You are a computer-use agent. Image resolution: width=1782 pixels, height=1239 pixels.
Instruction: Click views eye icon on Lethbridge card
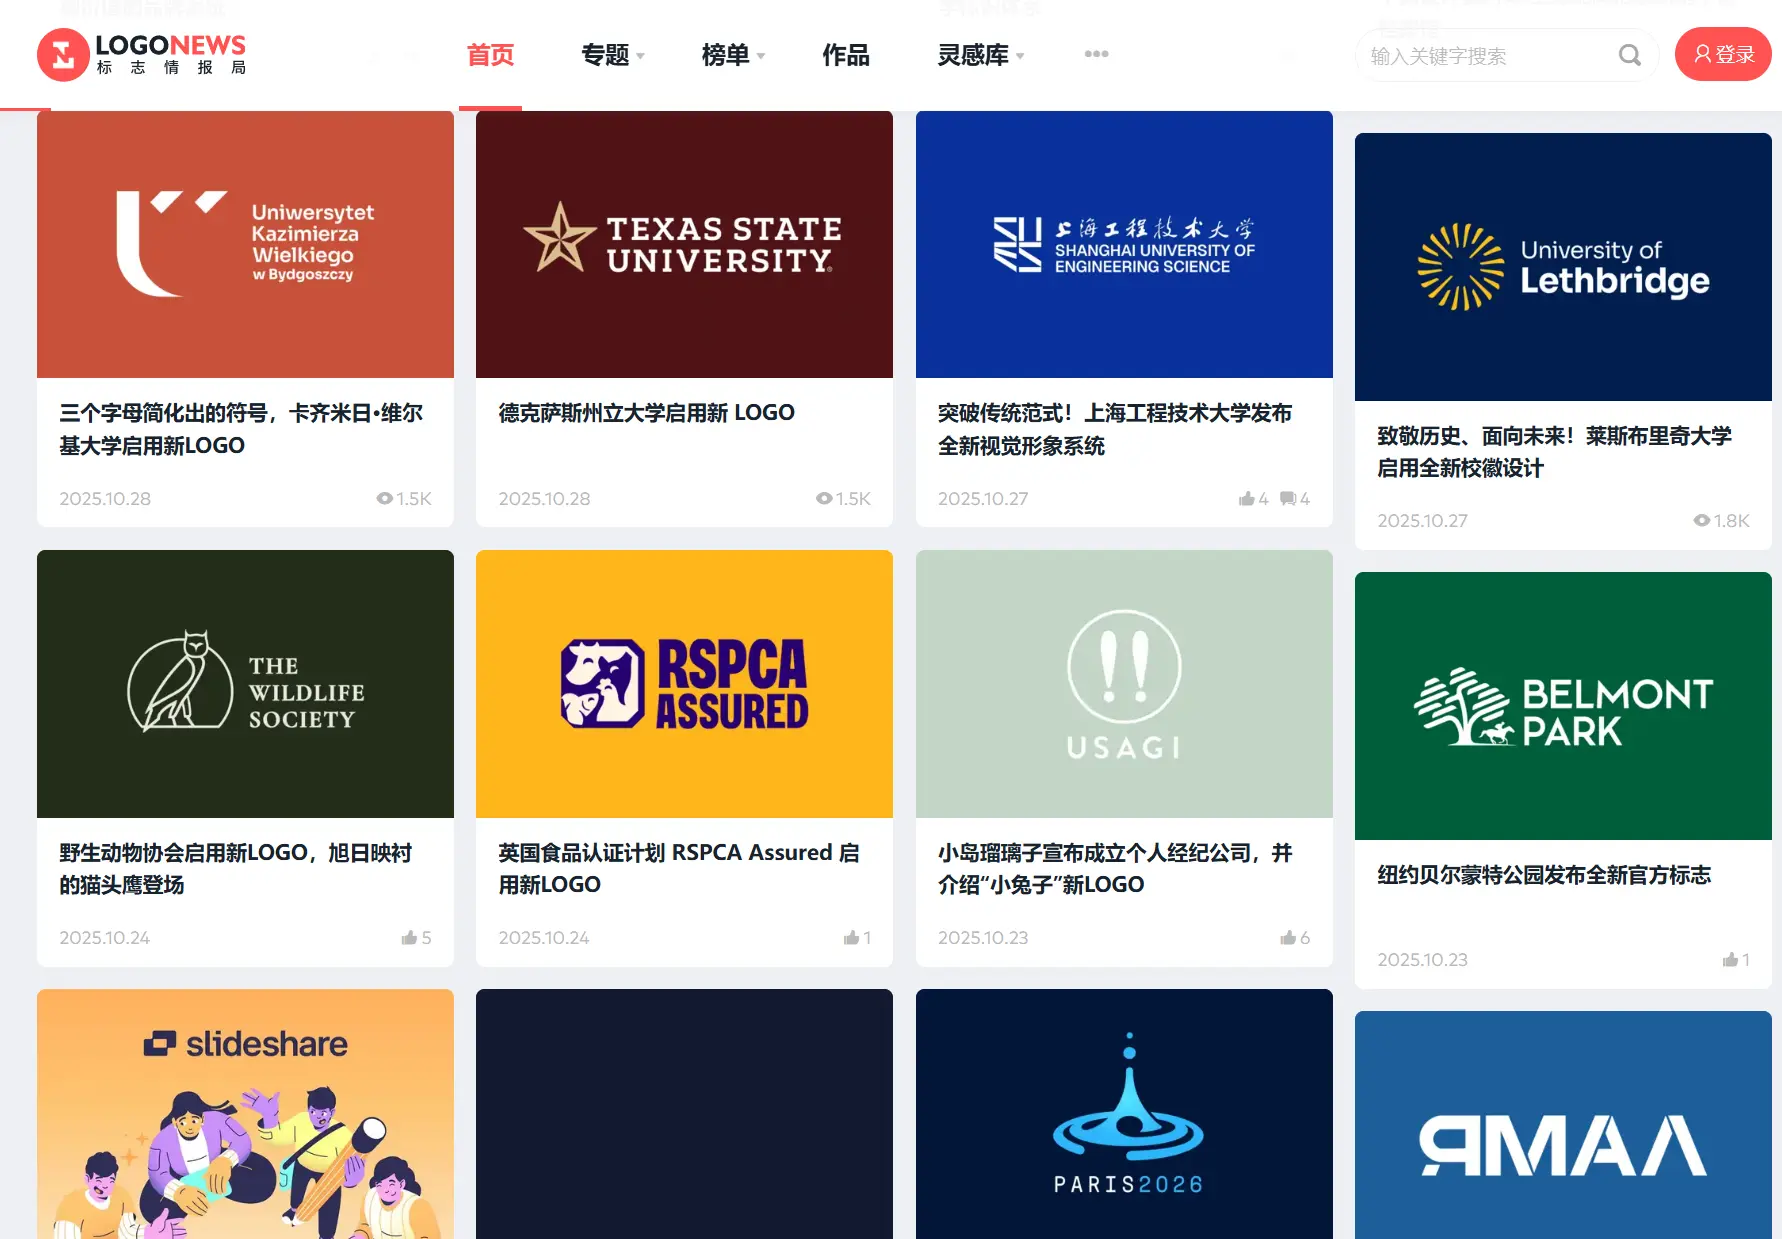click(x=1701, y=521)
